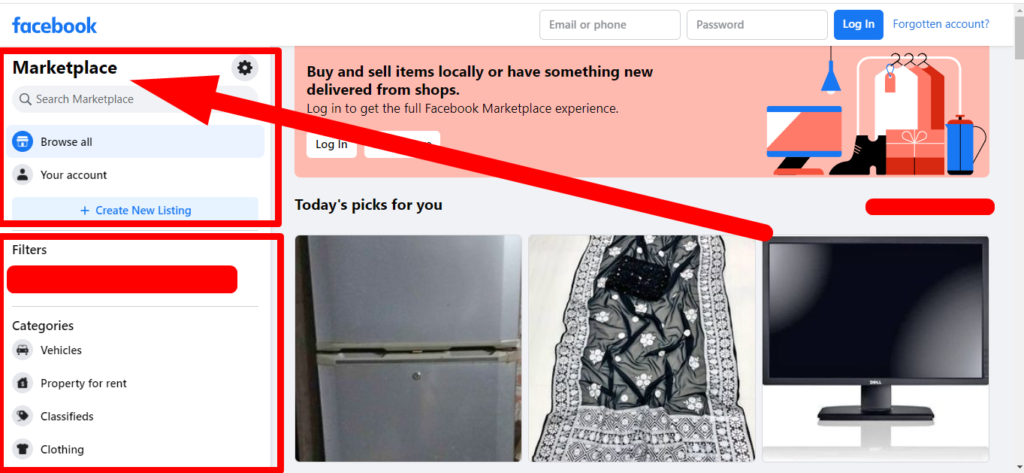Click the blue Log In button
The image size is (1024, 473).
pos(858,24)
